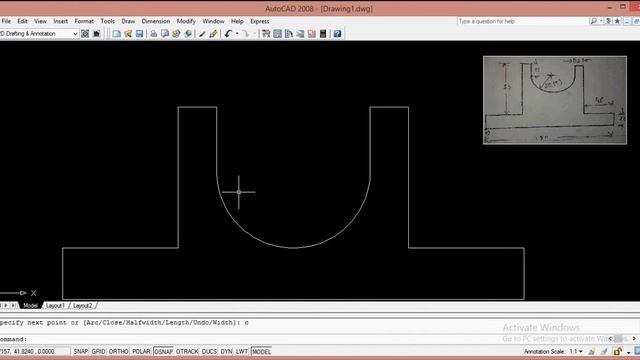Open the Markup Set Manager icon
This screenshot has width=640, height=360.
tap(312, 34)
